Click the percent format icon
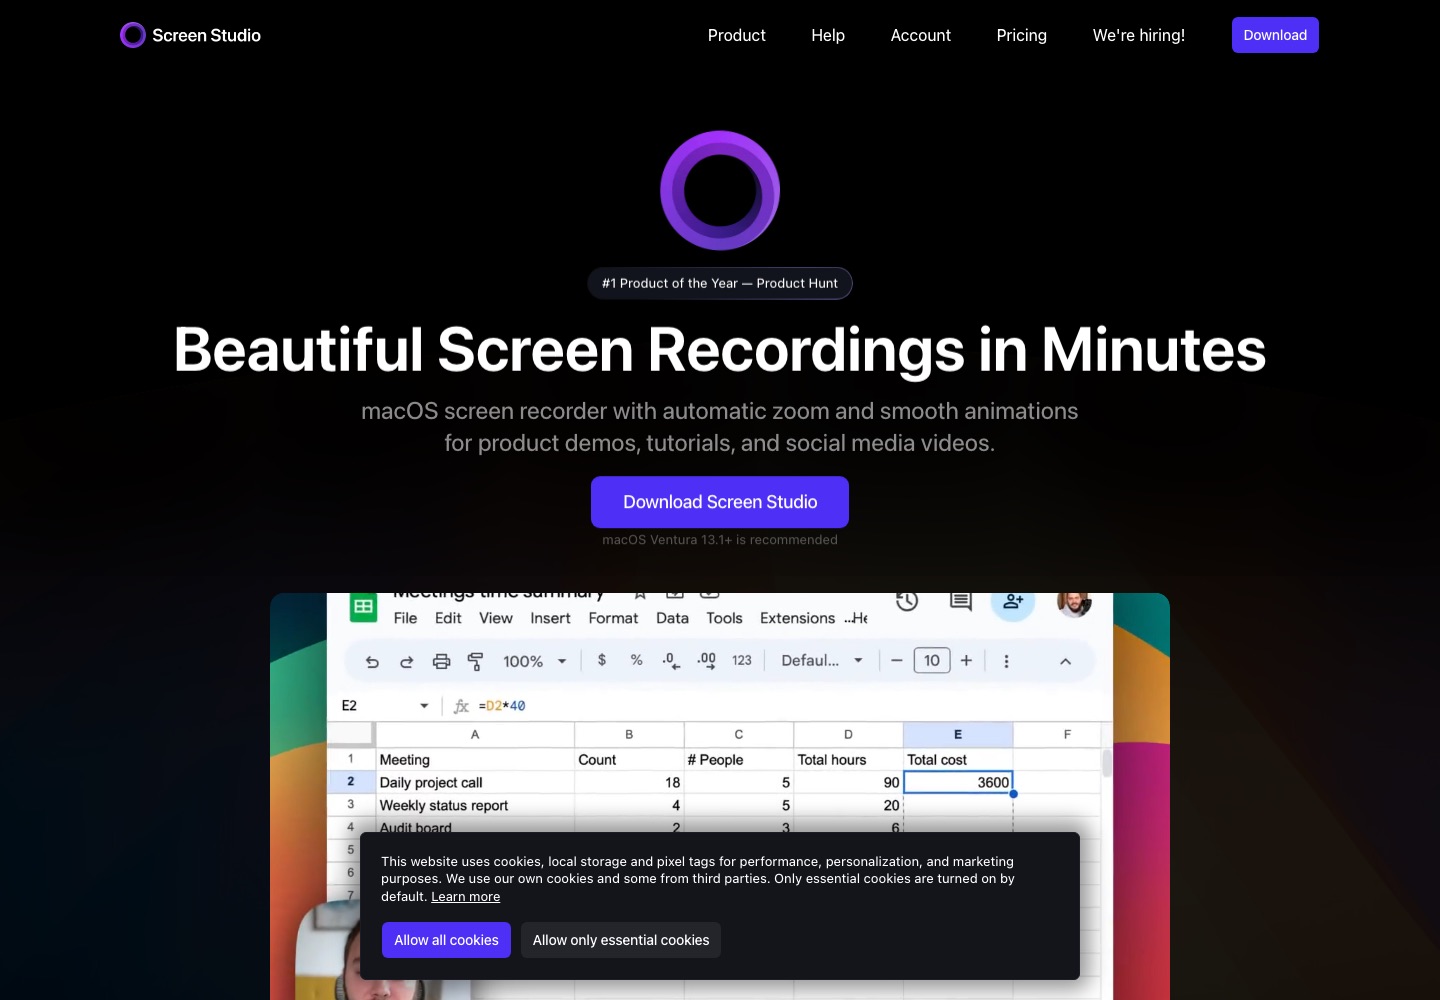Screen dimensions: 1440x1000 (636, 660)
